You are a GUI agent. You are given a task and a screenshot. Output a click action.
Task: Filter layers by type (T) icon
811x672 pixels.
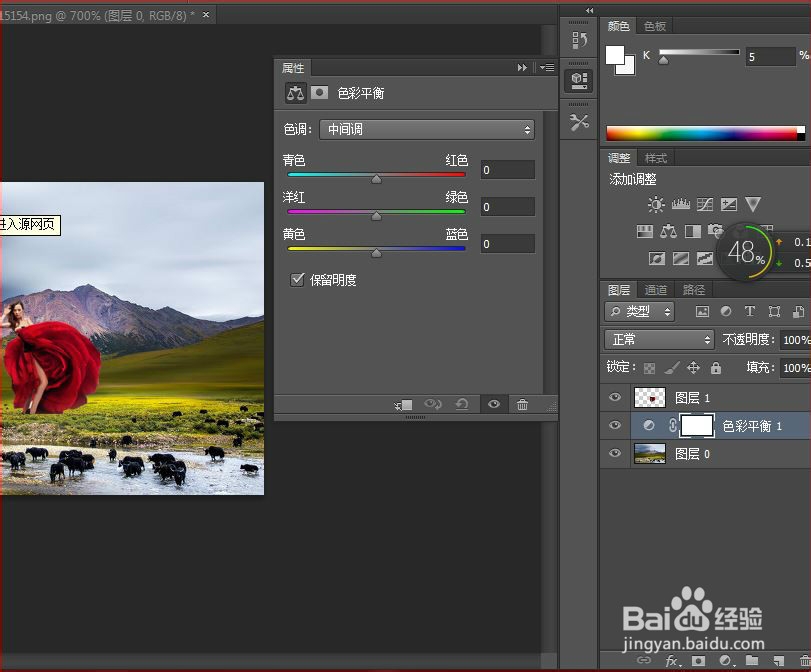[x=749, y=311]
